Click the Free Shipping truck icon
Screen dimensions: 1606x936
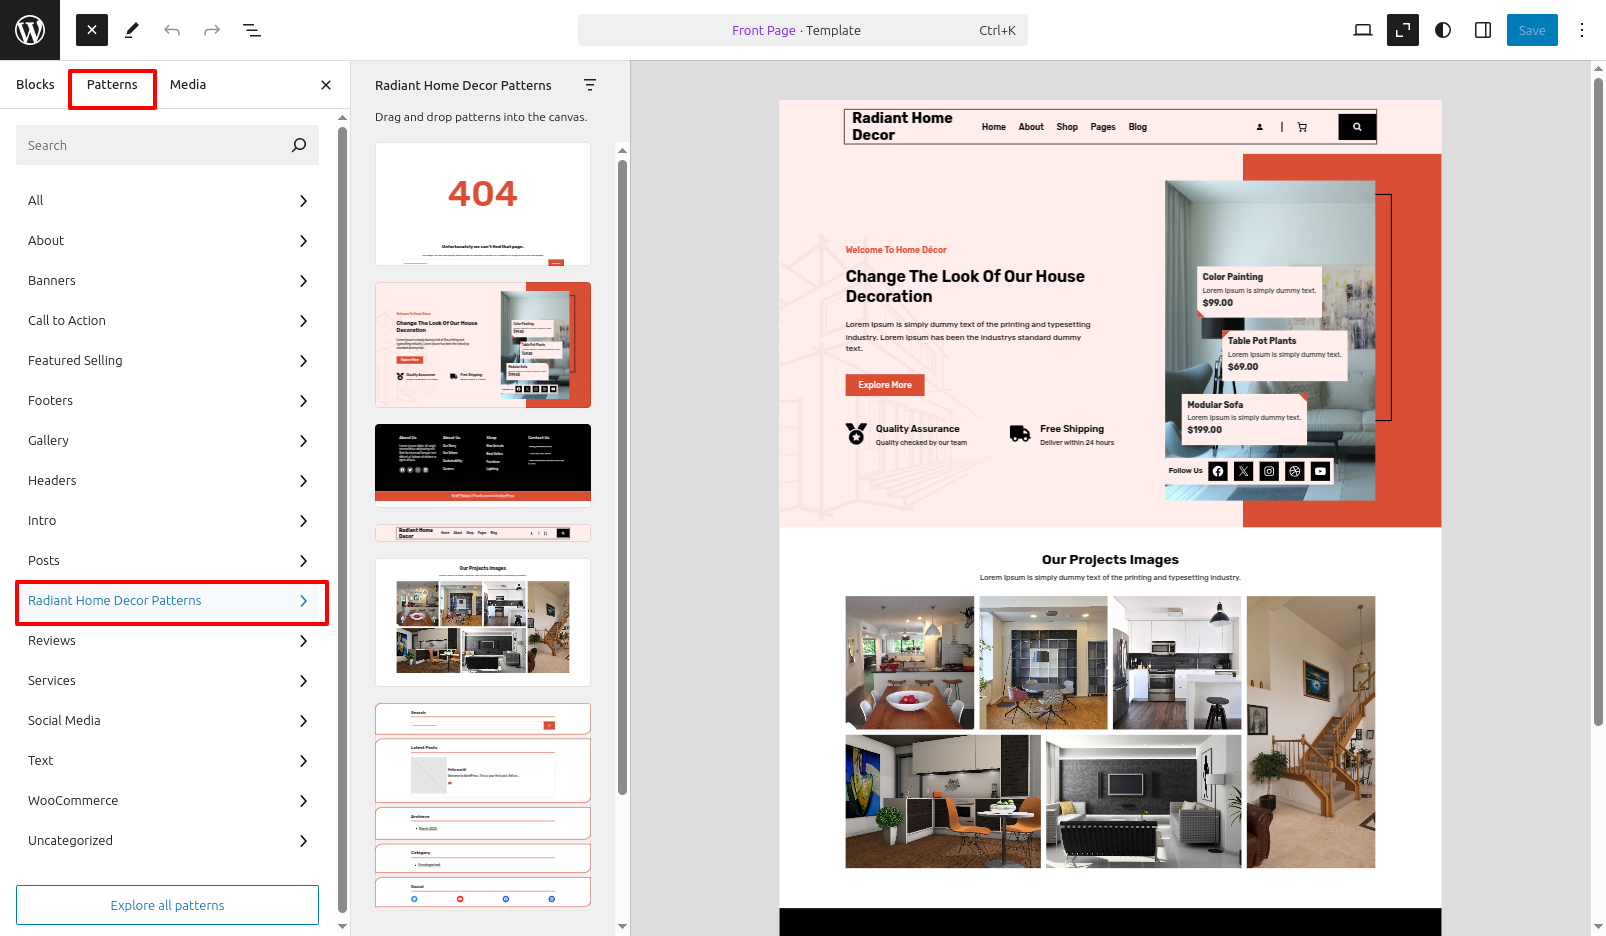[1020, 434]
